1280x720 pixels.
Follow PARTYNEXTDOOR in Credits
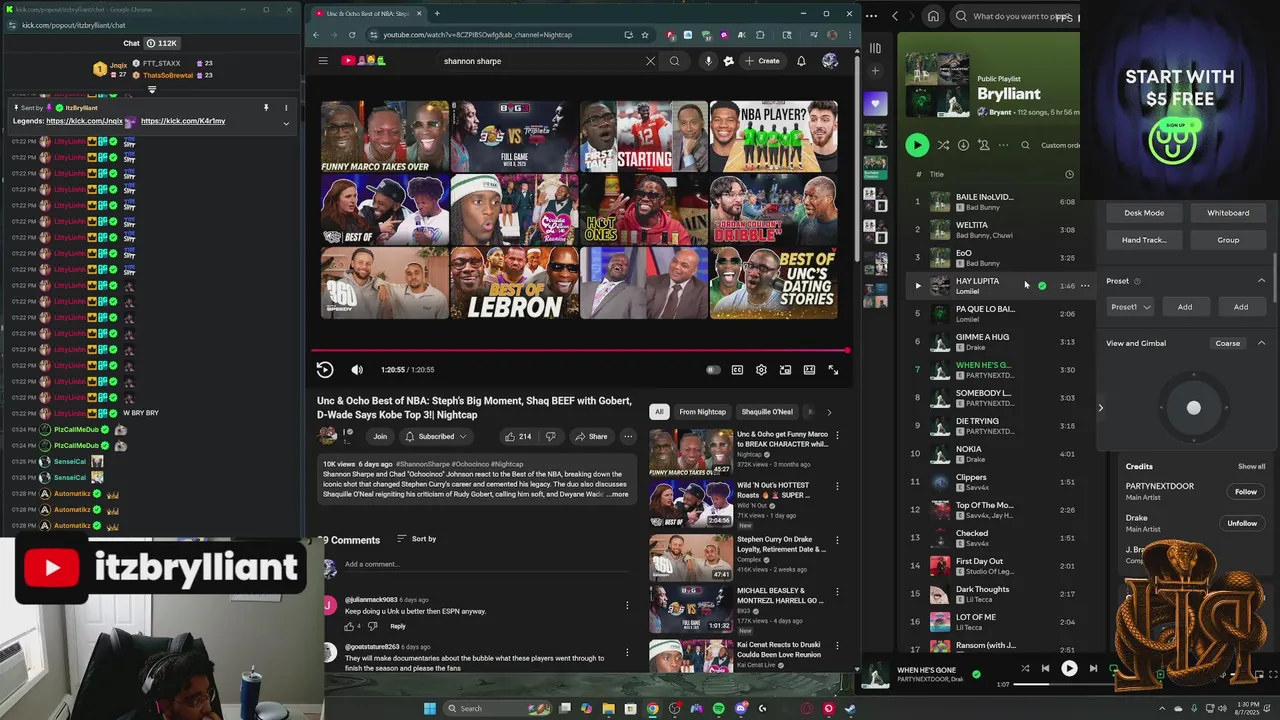pos(1245,492)
